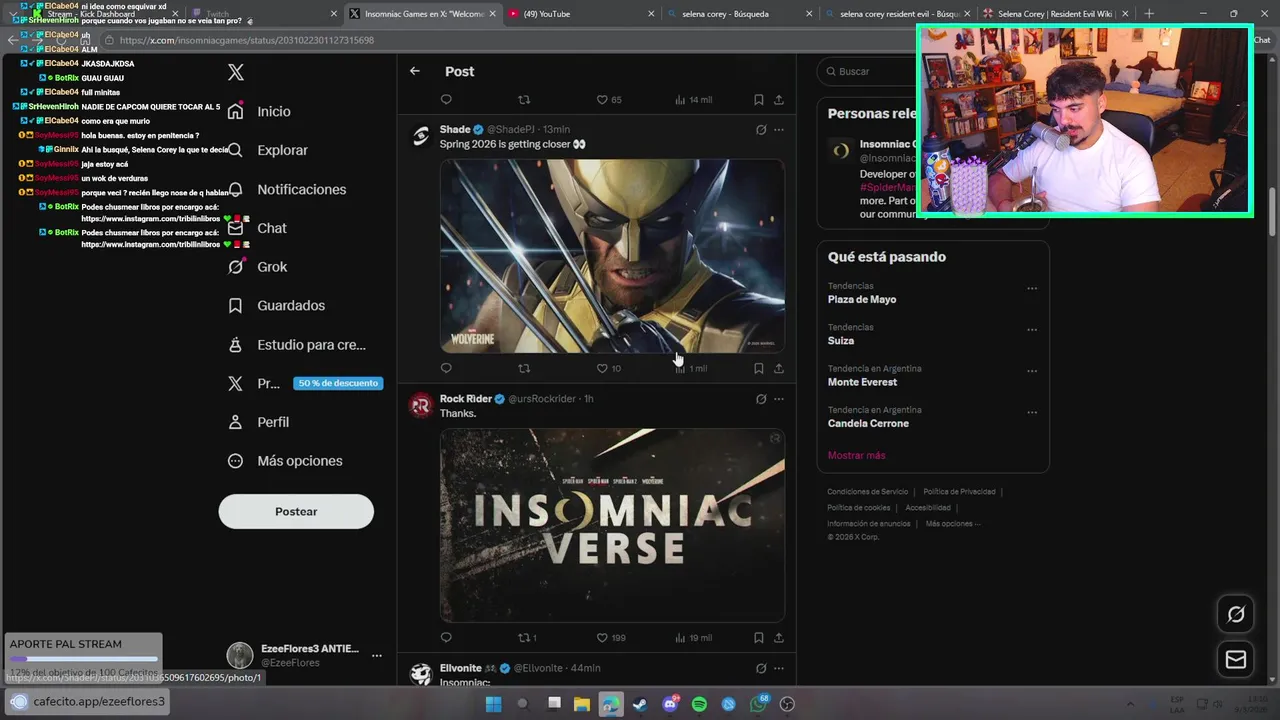The height and width of the screenshot is (720, 1280).
Task: Open Notificaciones in the sidebar
Action: 287,189
